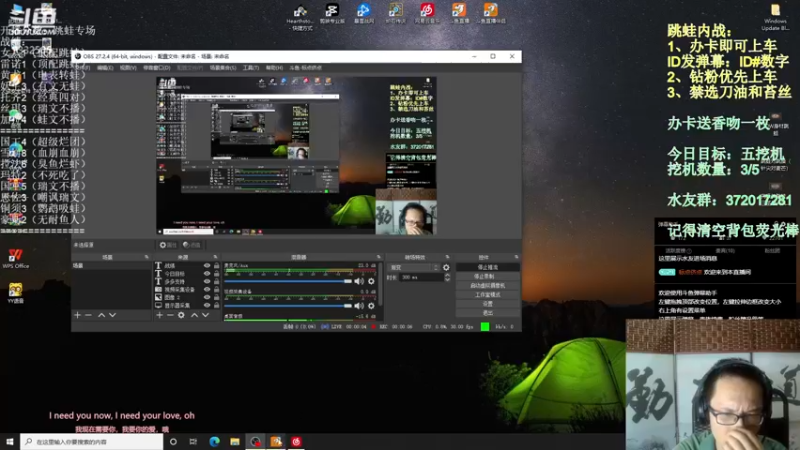Decrease transition duration with down arrow
Viewport: 800px width, 450px height.
[447, 280]
